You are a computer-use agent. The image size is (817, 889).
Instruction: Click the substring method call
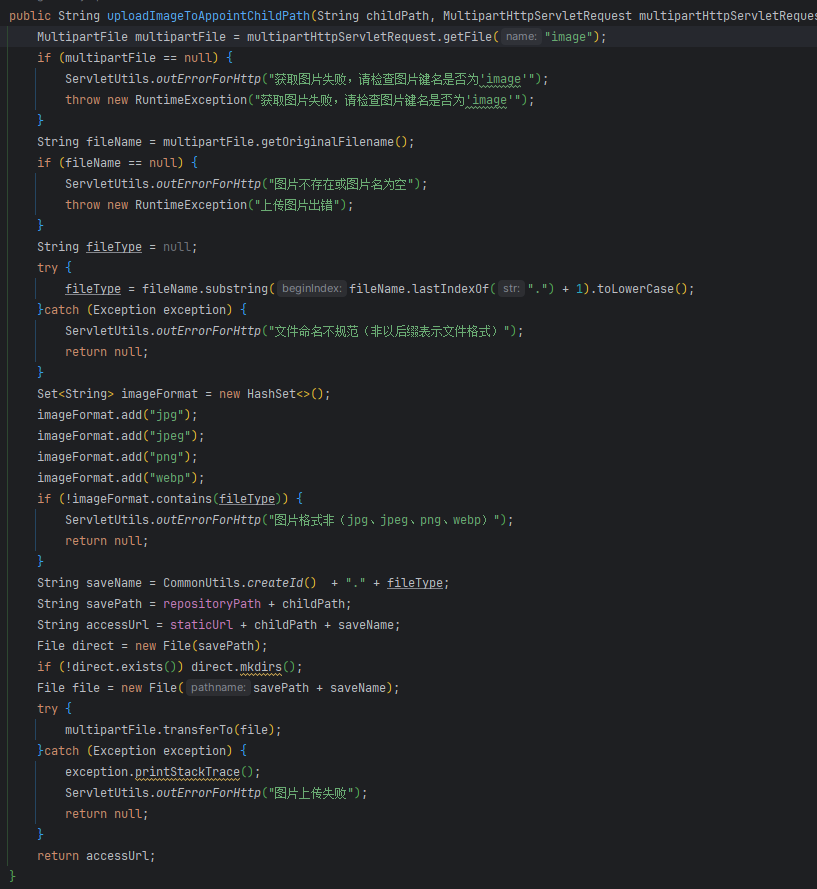(x=236, y=289)
